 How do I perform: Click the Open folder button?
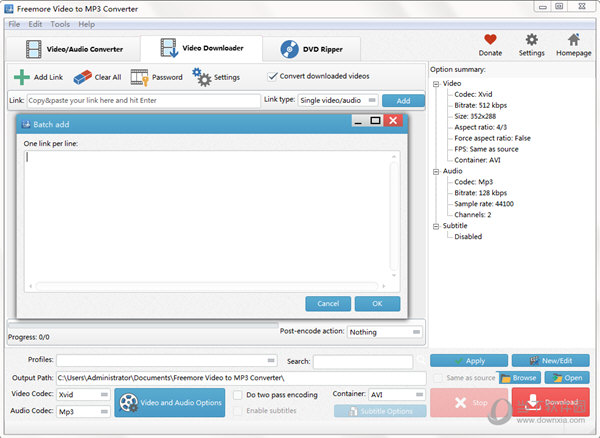[x=567, y=378]
